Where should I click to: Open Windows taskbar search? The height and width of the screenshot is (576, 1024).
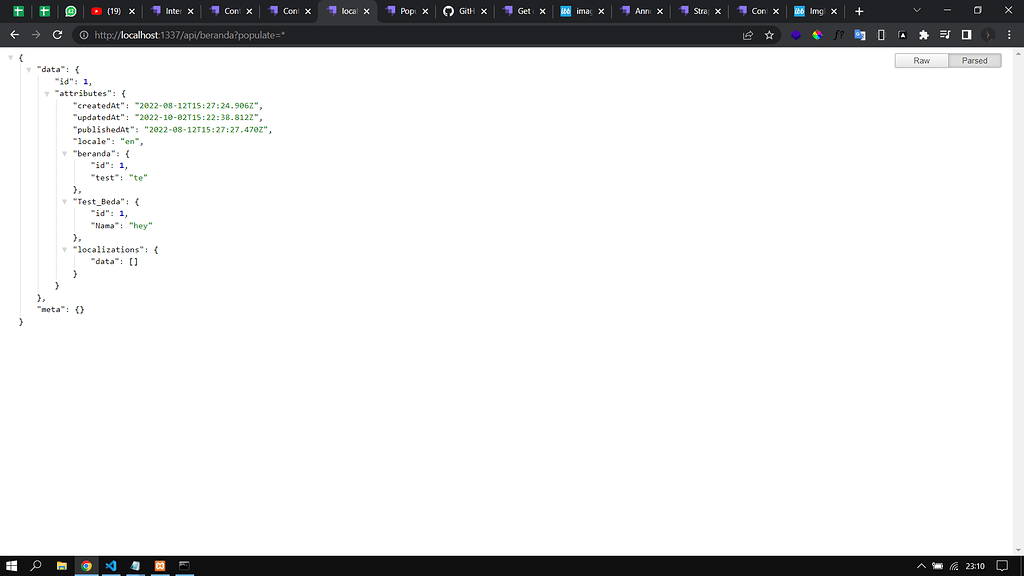(x=36, y=566)
